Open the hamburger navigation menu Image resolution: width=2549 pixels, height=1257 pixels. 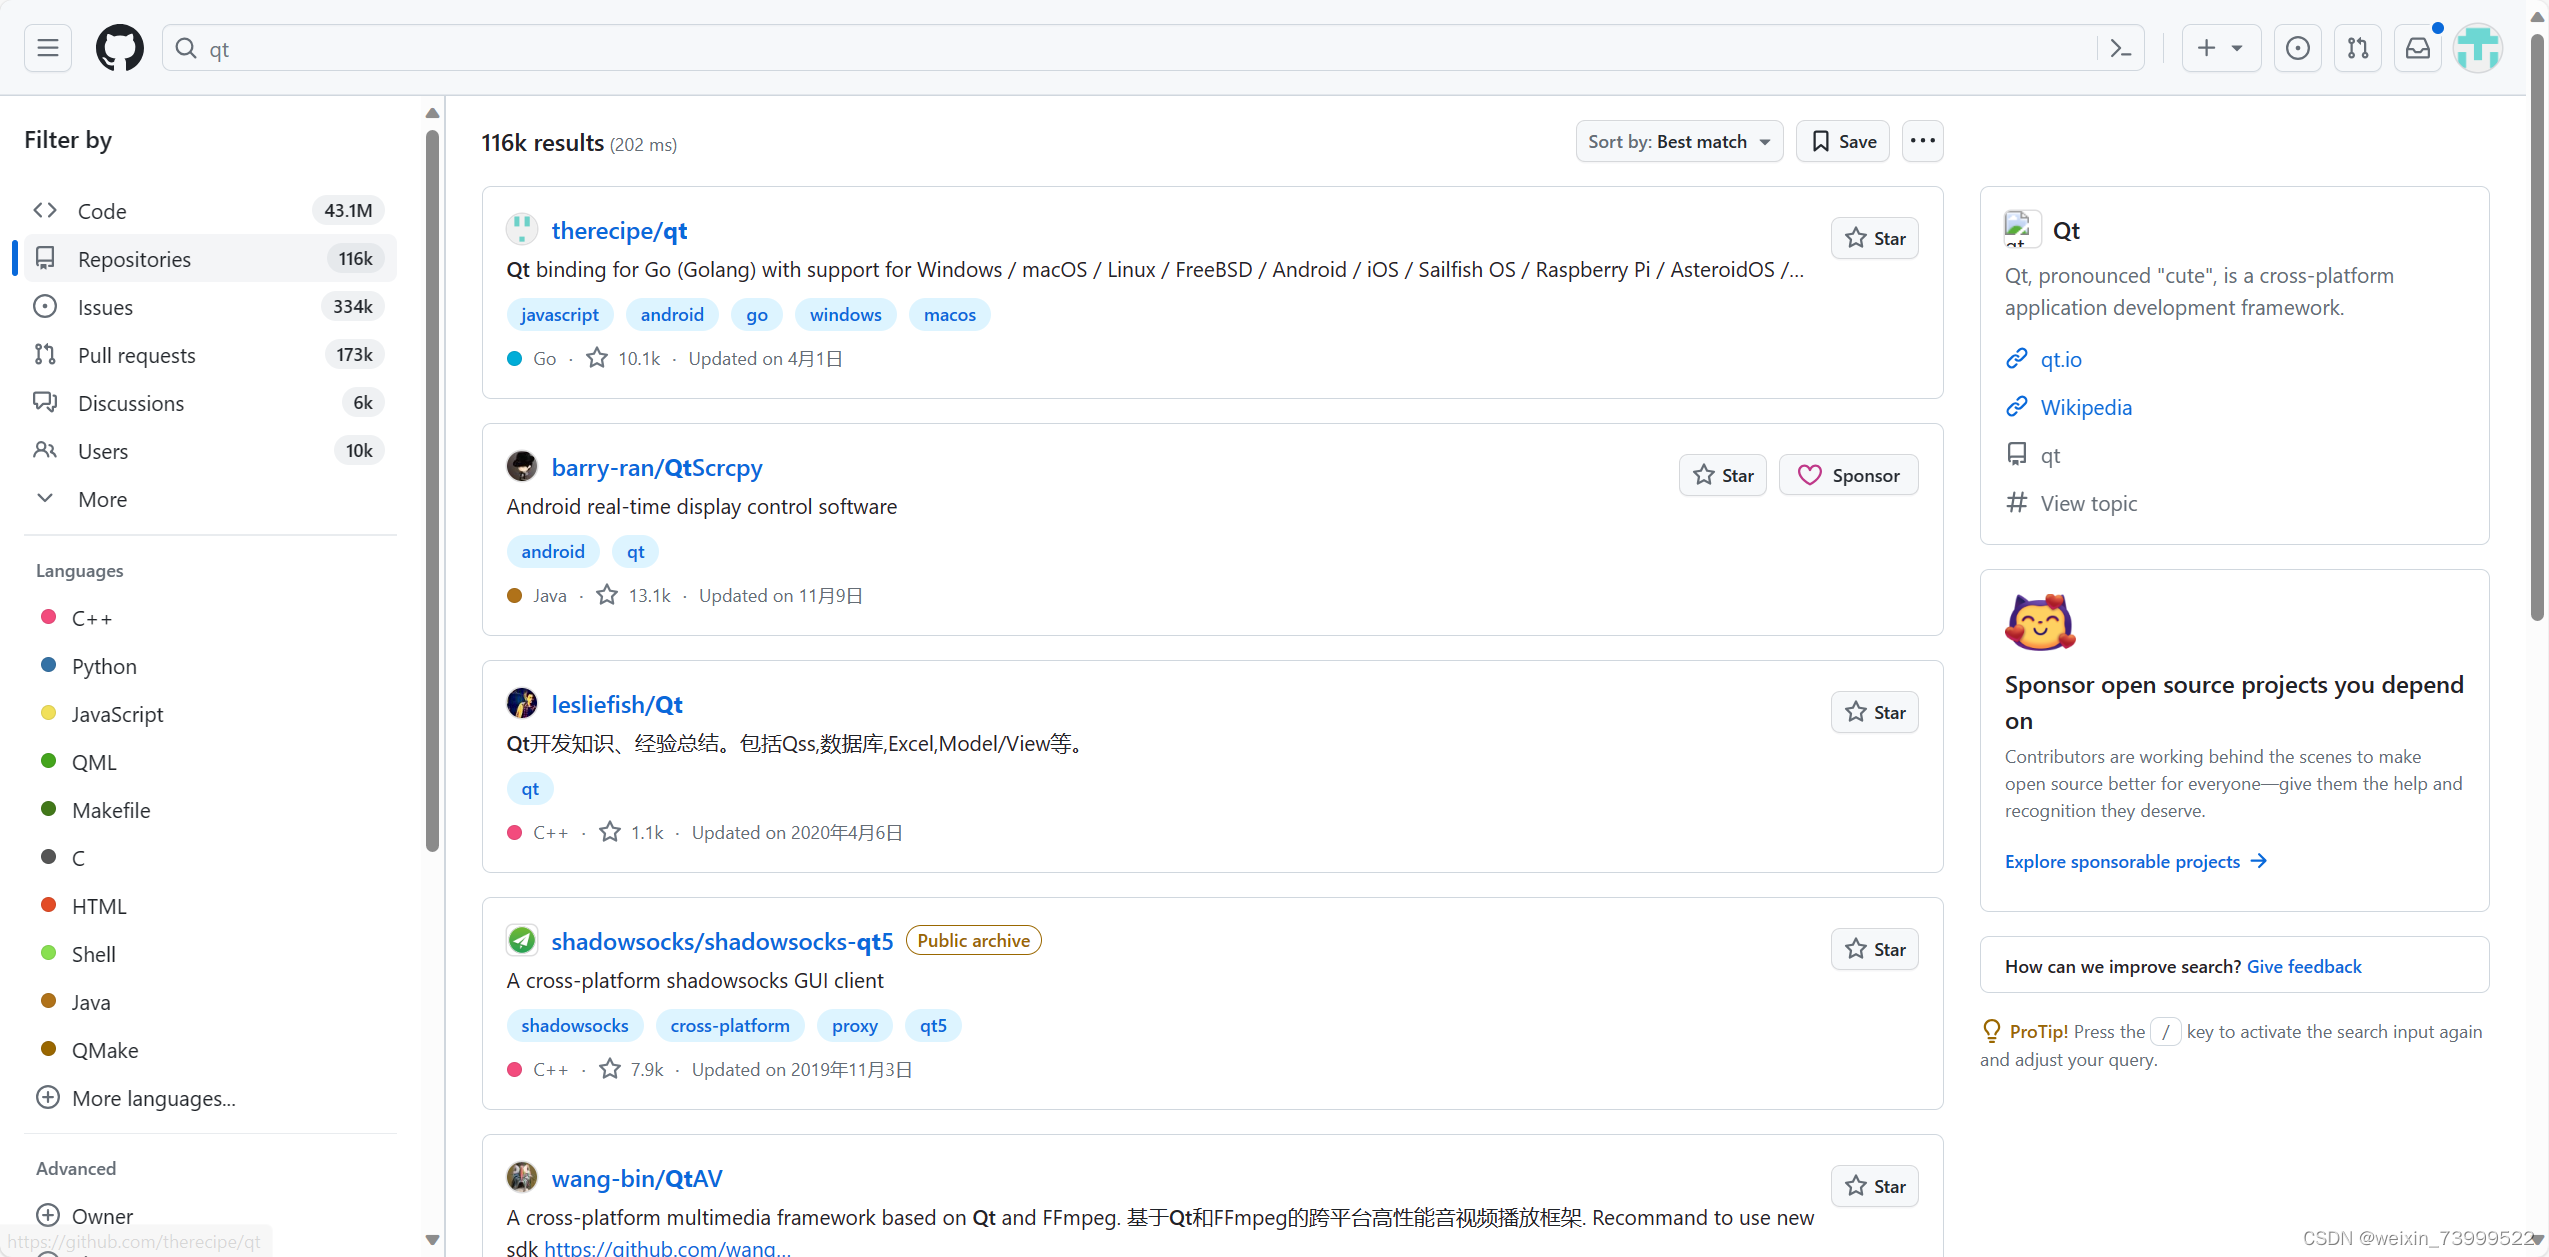tap(47, 48)
